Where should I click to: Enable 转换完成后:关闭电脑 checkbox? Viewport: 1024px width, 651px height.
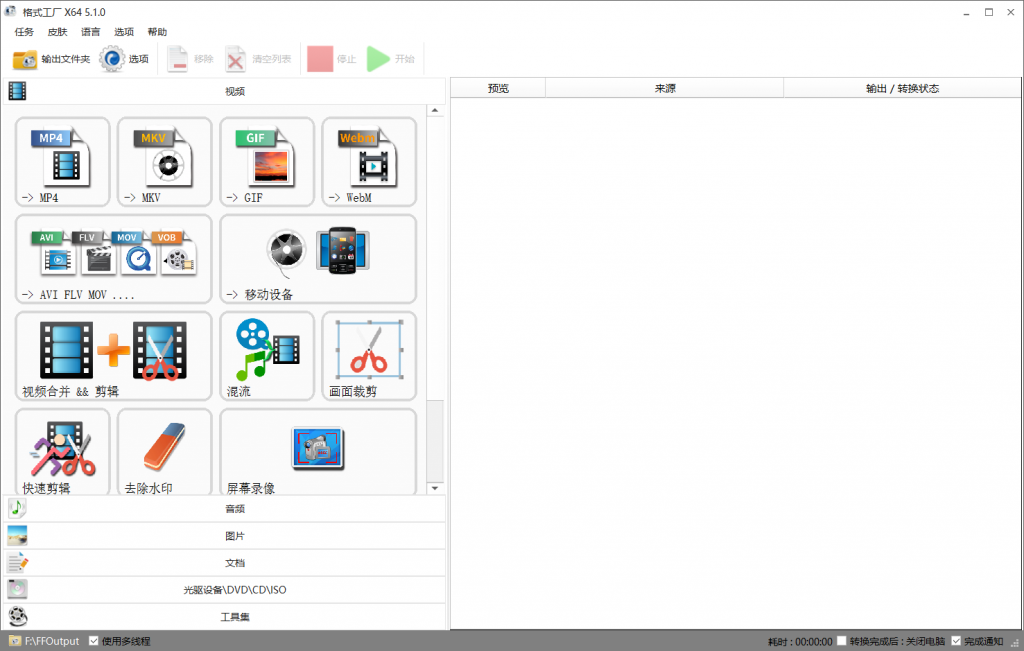[842, 641]
